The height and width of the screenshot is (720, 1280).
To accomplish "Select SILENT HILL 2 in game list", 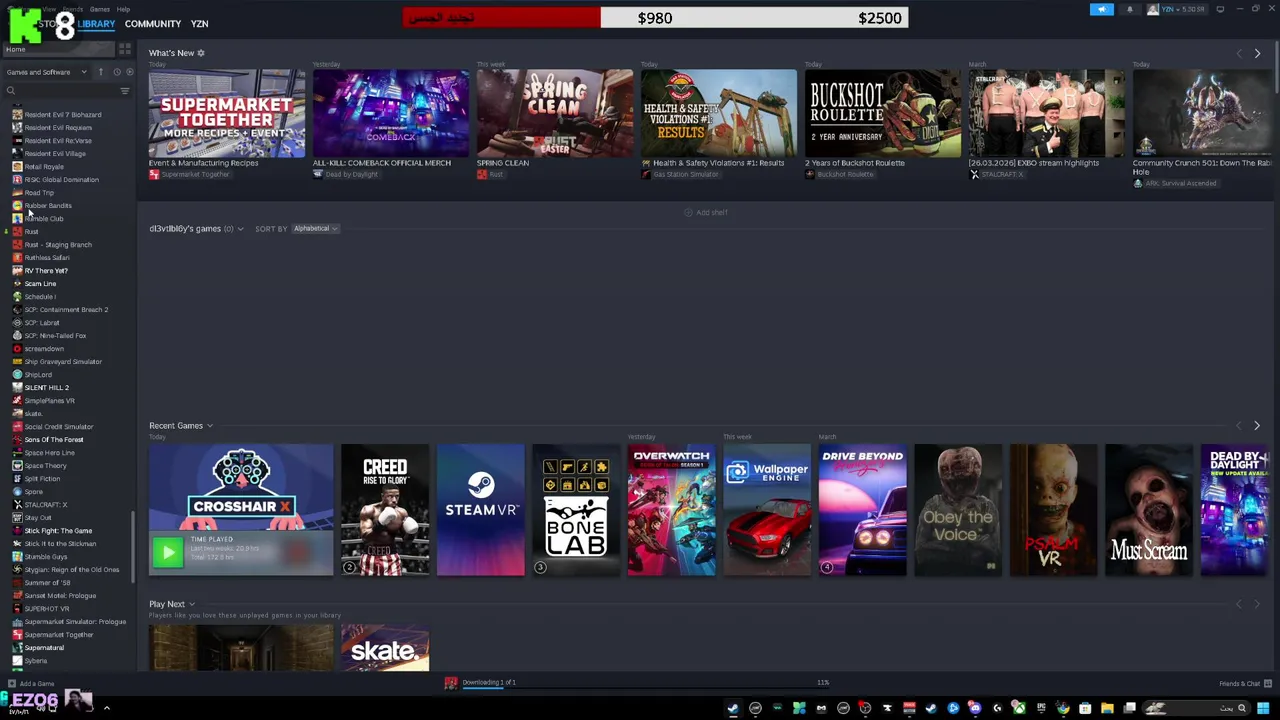I will [46, 388].
